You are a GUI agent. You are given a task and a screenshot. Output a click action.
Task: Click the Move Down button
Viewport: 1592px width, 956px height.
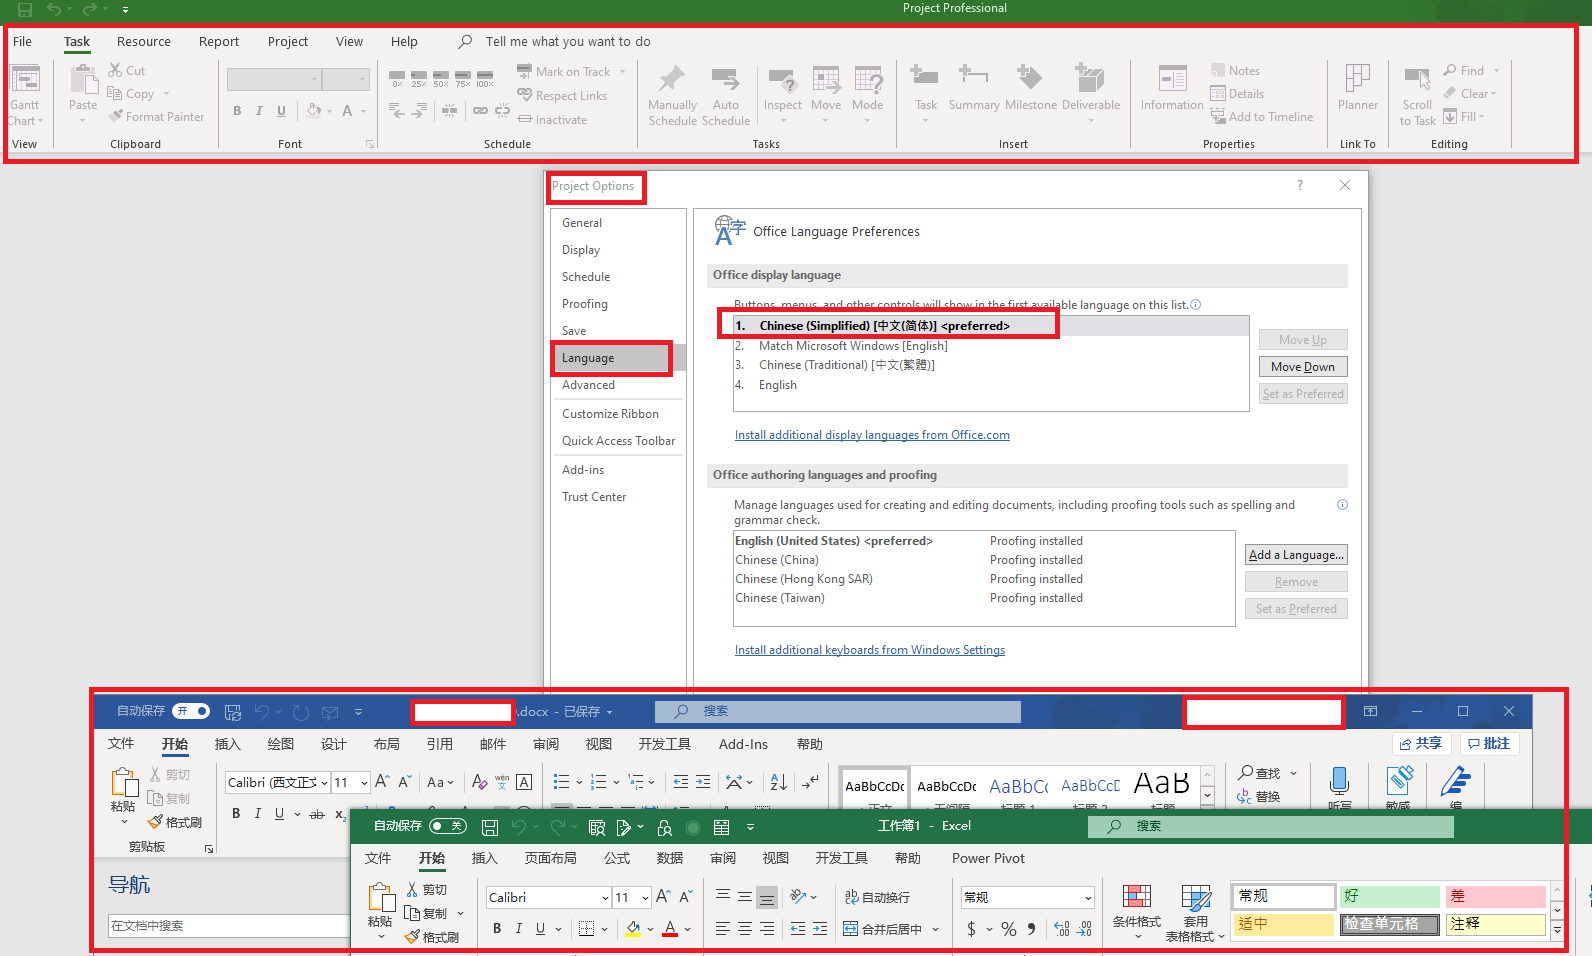click(x=1303, y=367)
